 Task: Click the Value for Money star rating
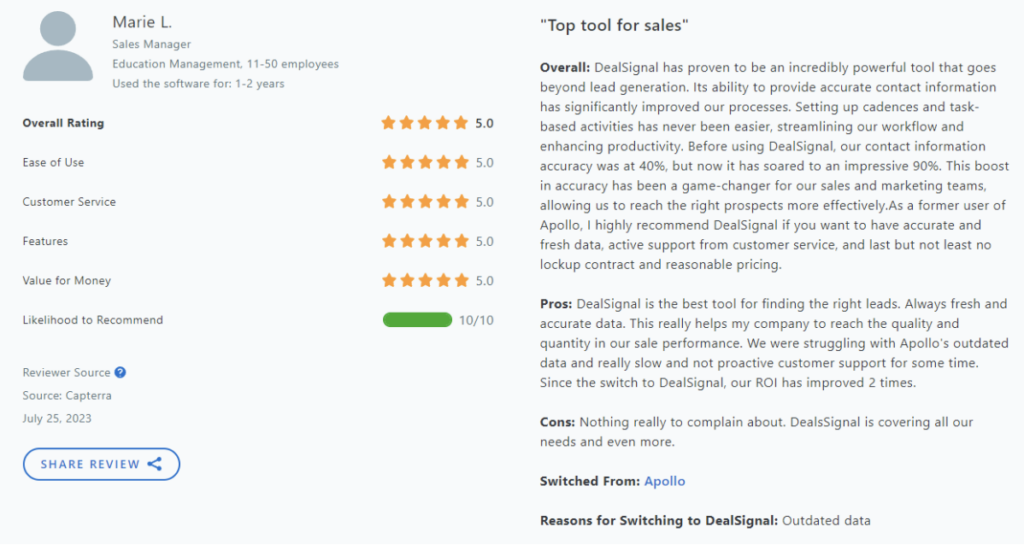pos(425,280)
